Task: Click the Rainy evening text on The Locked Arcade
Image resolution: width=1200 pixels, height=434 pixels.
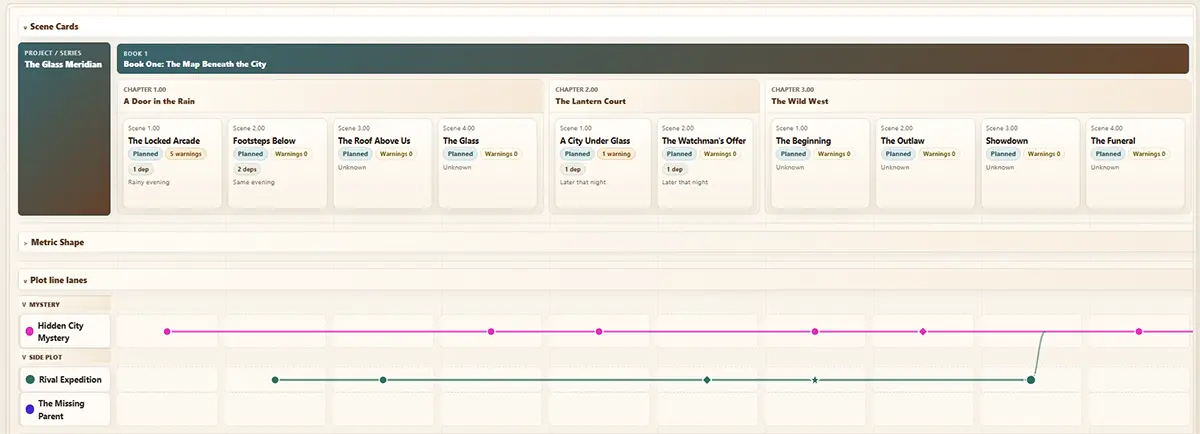Action: tap(149, 182)
